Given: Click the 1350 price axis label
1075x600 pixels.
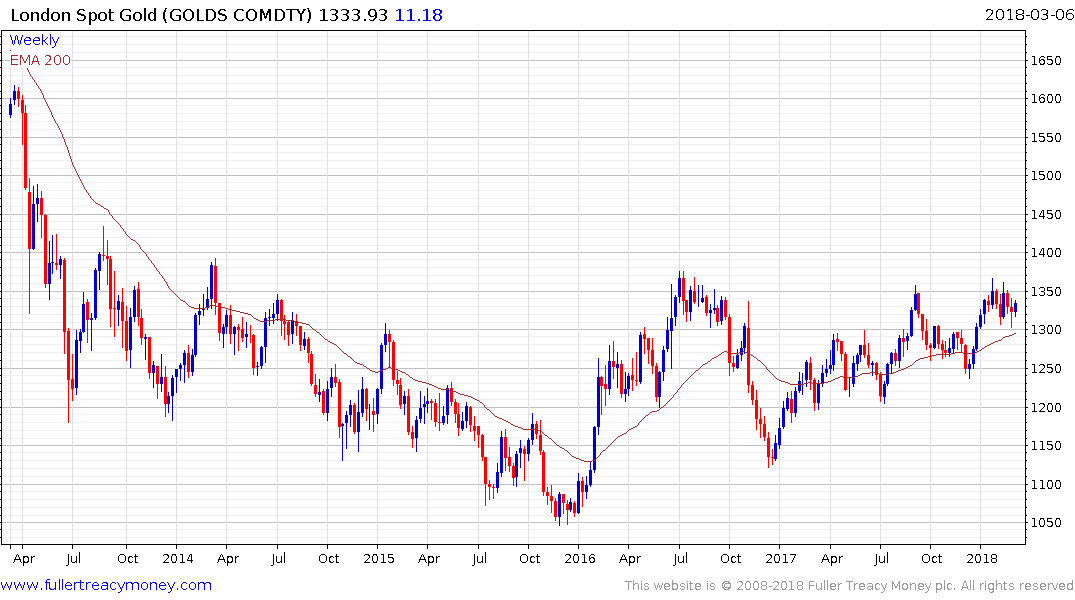Looking at the screenshot, I should [1046, 291].
